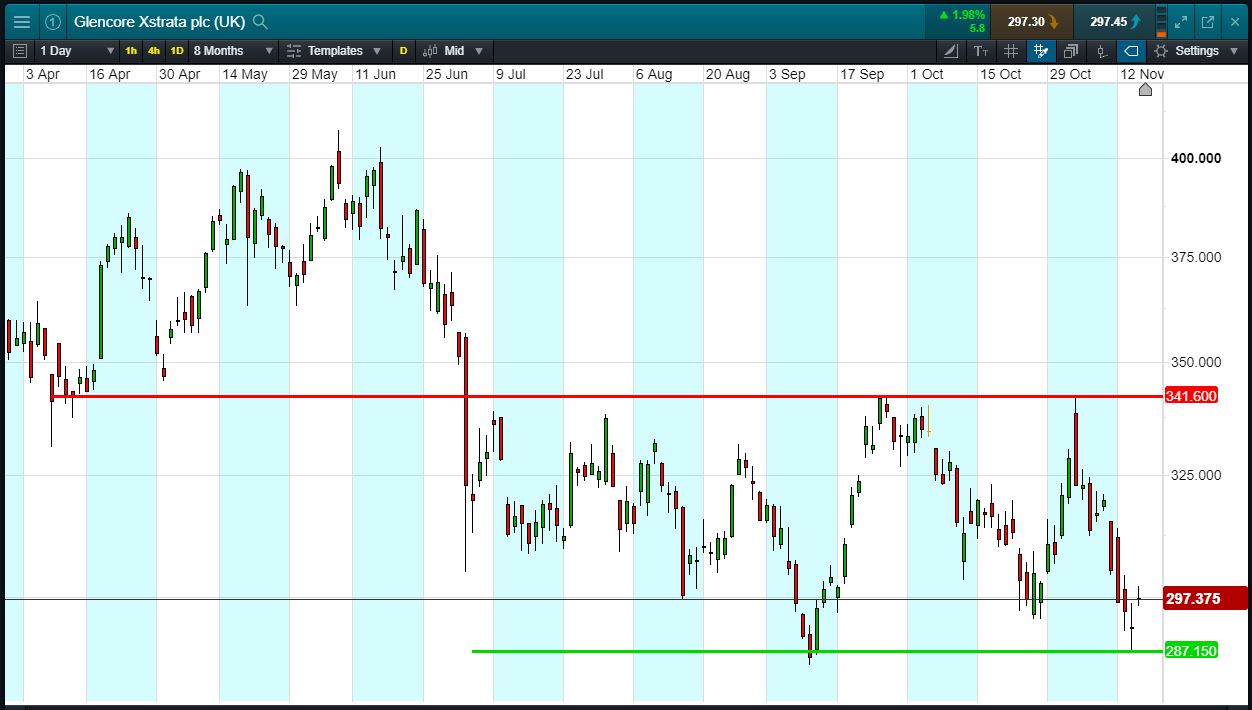Open the hamburger main menu
This screenshot has height=710, width=1252.
pos(22,21)
